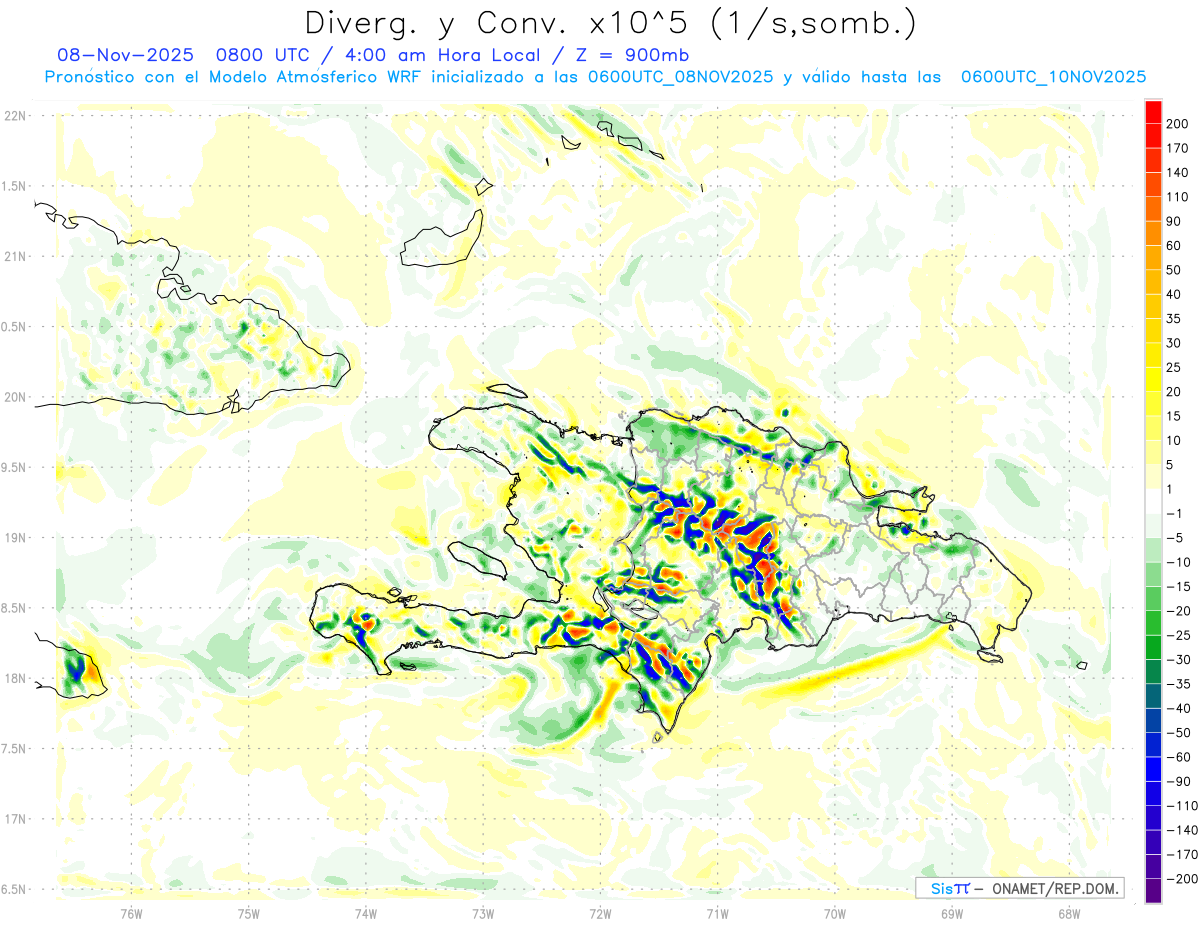Click the "0600UTC_08NOV2025" initialization time
The height and width of the screenshot is (927, 1200).
[680, 77]
